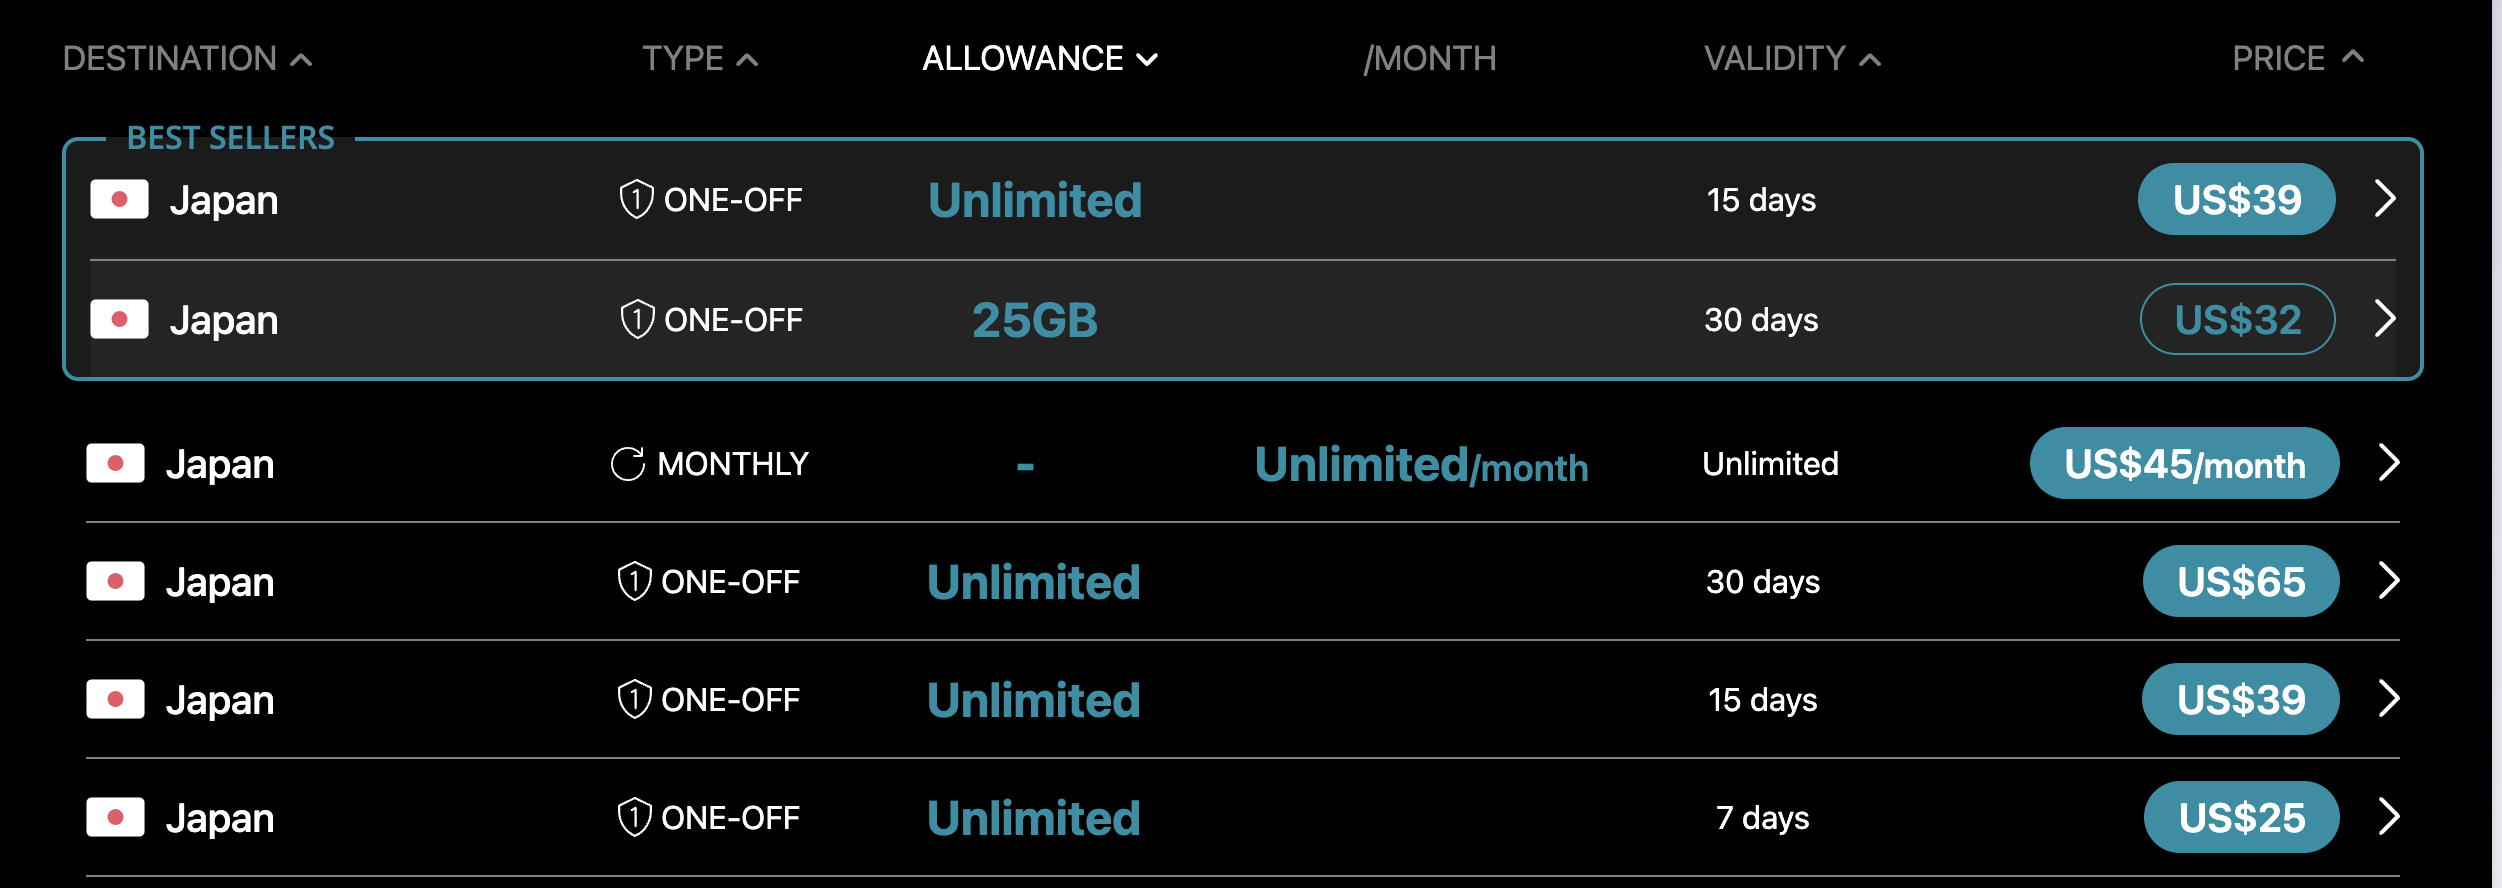Choose the US$65 price button
Image resolution: width=2502 pixels, height=888 pixels.
click(x=2240, y=582)
